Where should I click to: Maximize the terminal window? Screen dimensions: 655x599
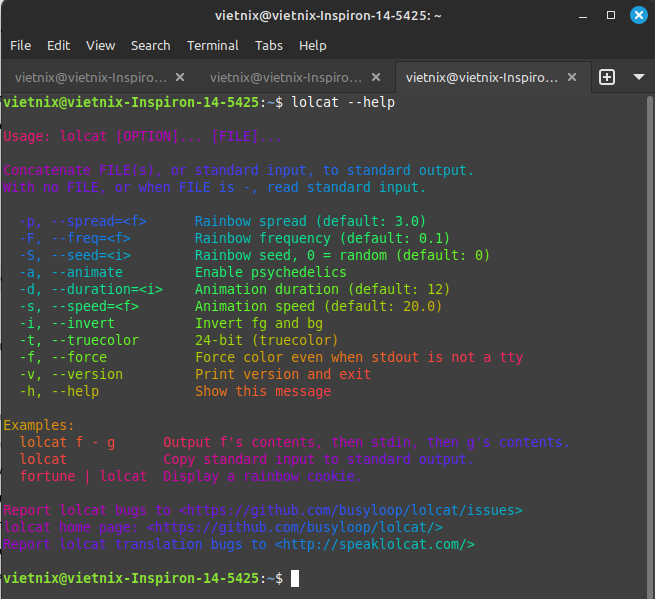click(x=611, y=15)
